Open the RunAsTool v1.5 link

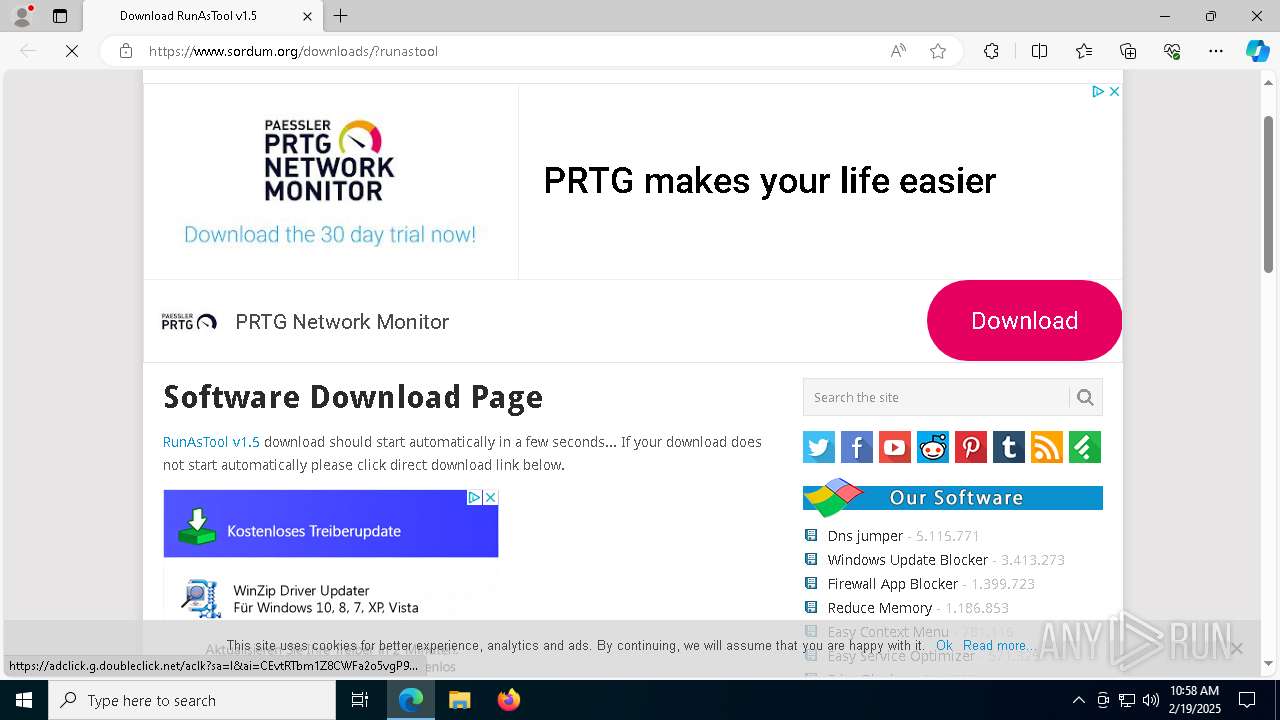click(211, 442)
